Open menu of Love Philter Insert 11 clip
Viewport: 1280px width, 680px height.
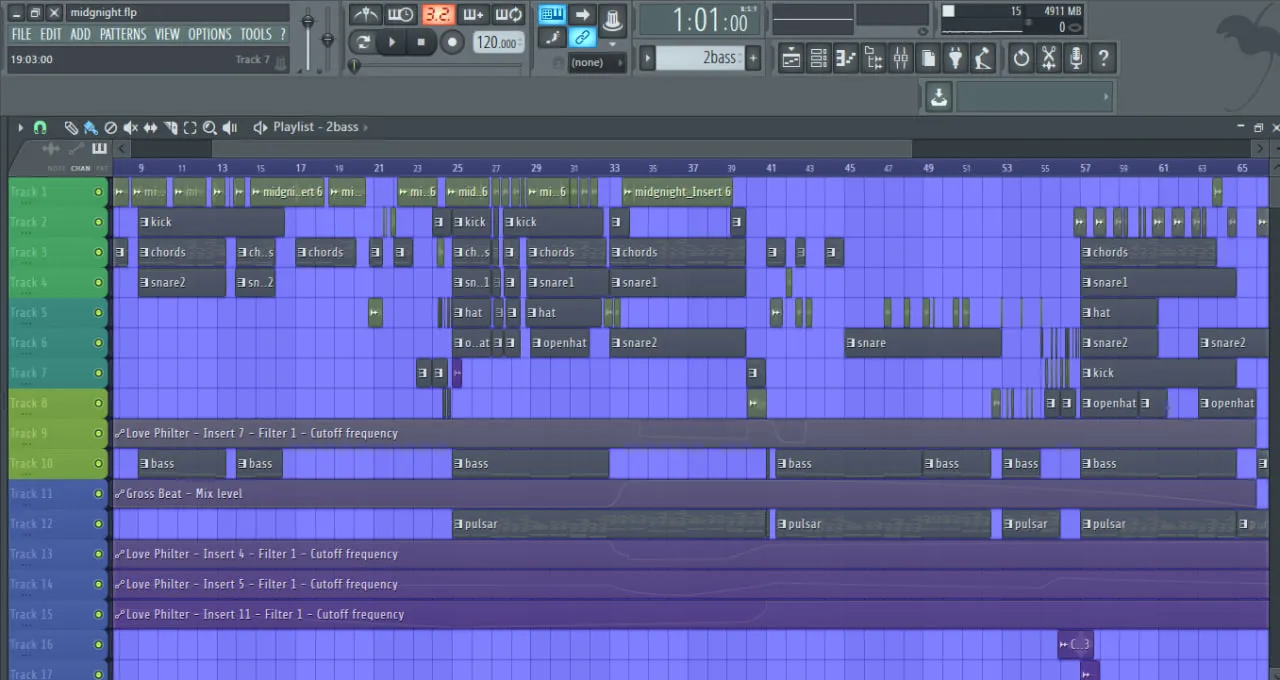pyautogui.click(x=120, y=614)
